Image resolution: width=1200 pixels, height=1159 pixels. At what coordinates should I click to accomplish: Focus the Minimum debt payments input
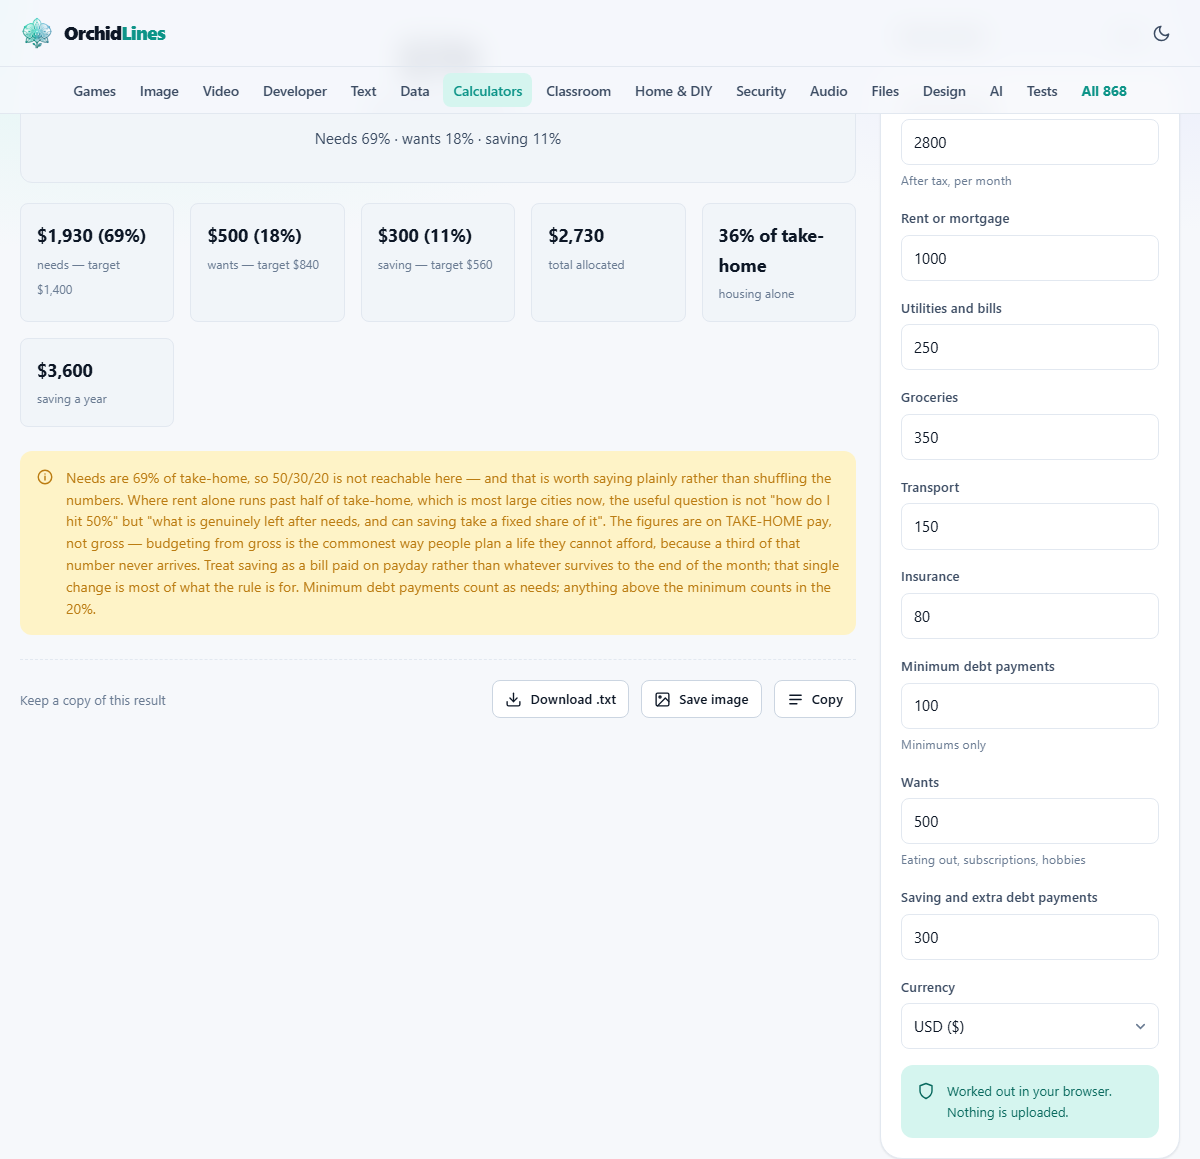tap(1030, 706)
